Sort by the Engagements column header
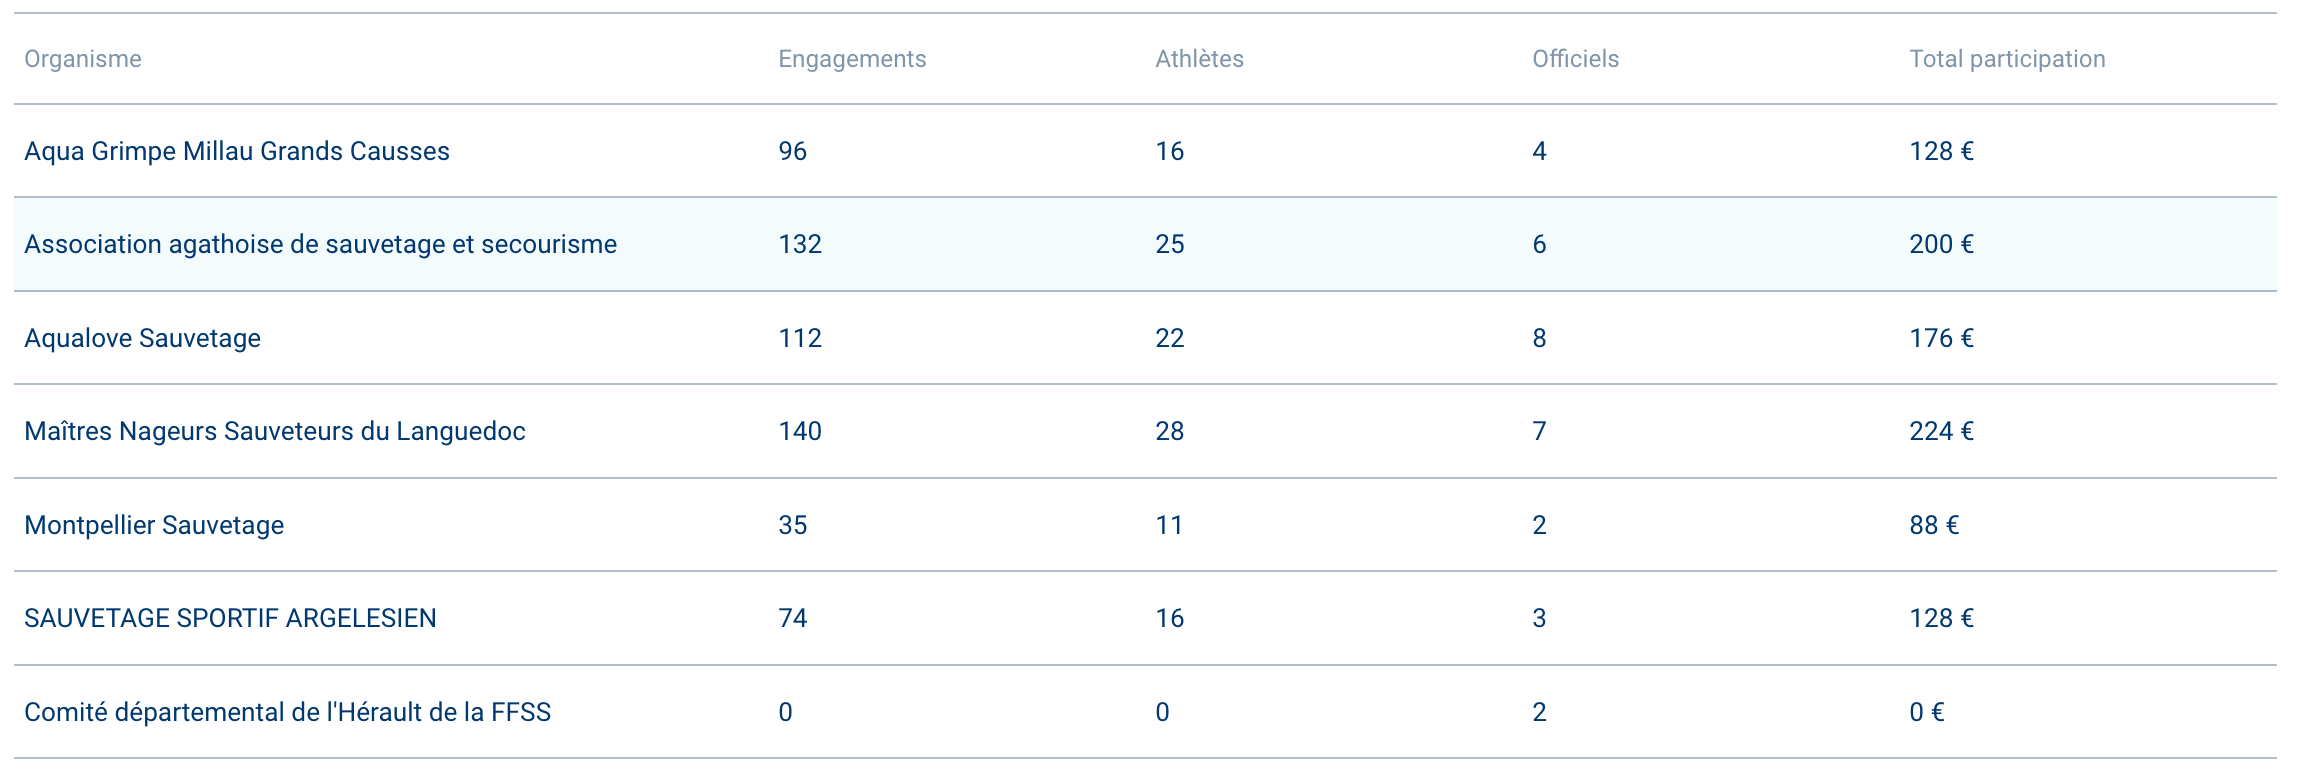 coord(852,59)
